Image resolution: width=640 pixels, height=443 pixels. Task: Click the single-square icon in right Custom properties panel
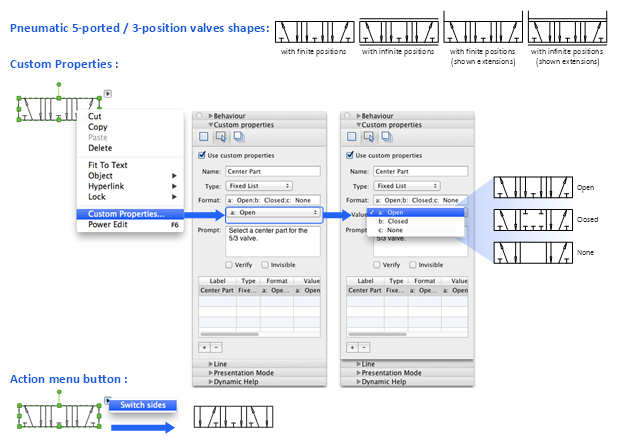(x=351, y=137)
